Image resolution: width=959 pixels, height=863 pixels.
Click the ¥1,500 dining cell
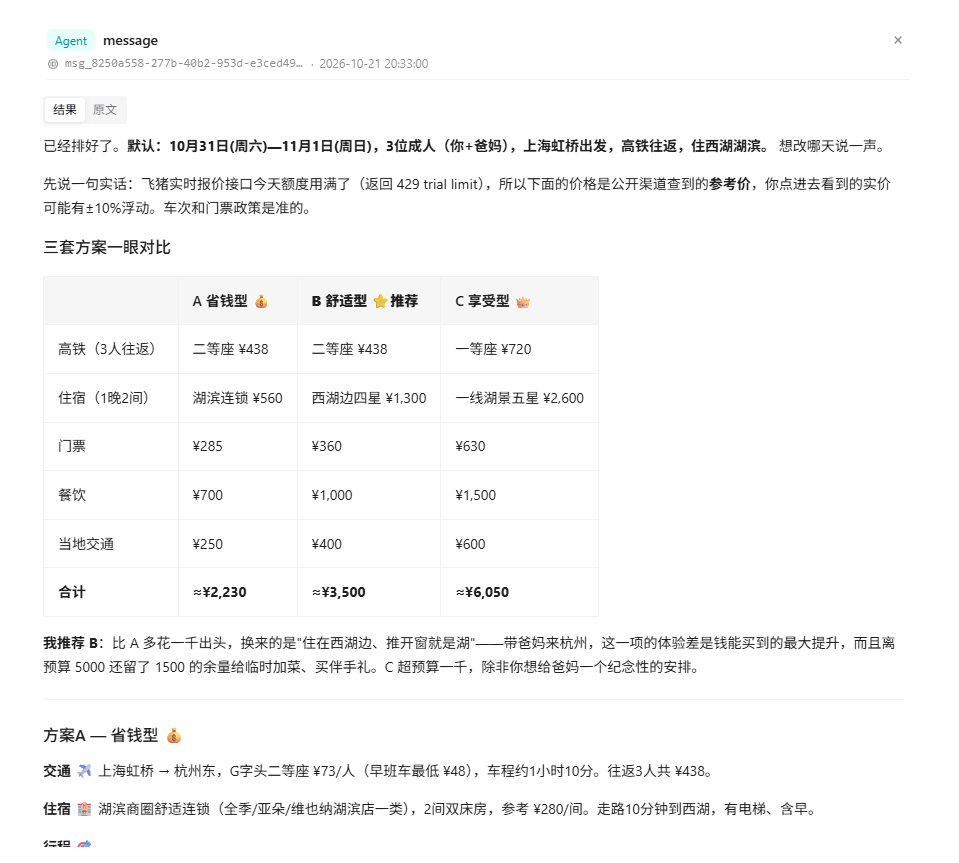[519, 495]
